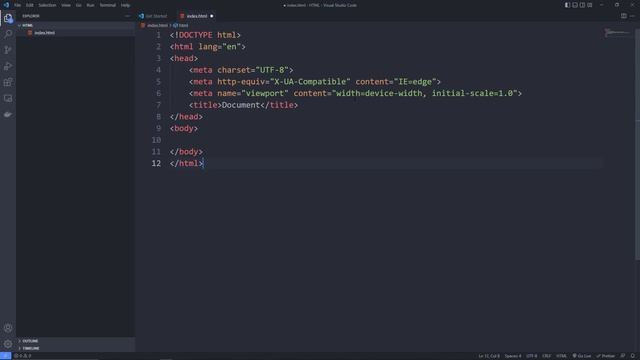Open the Extensions view
This screenshot has height=360, width=640.
pos(8,82)
